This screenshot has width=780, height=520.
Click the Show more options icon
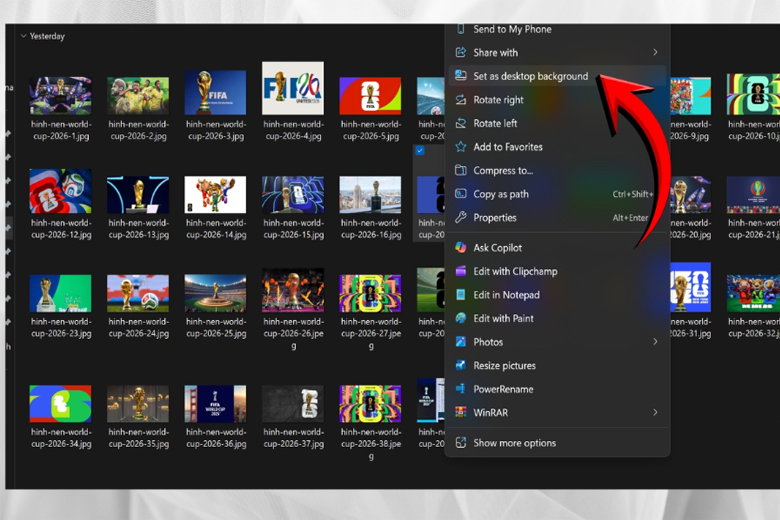tap(461, 442)
